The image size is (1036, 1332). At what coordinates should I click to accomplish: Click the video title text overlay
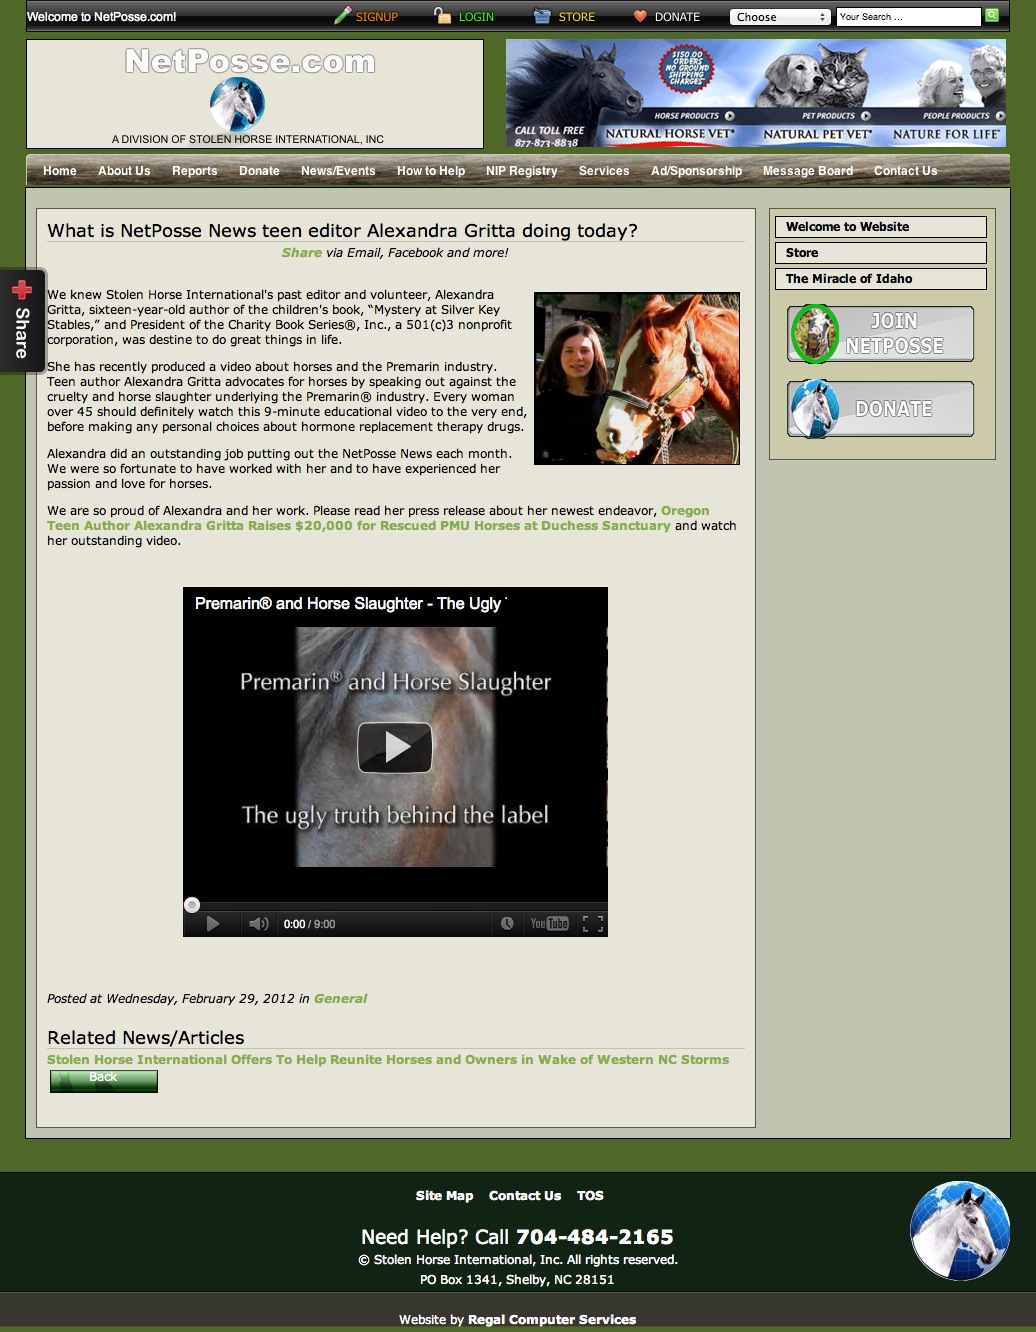[351, 604]
